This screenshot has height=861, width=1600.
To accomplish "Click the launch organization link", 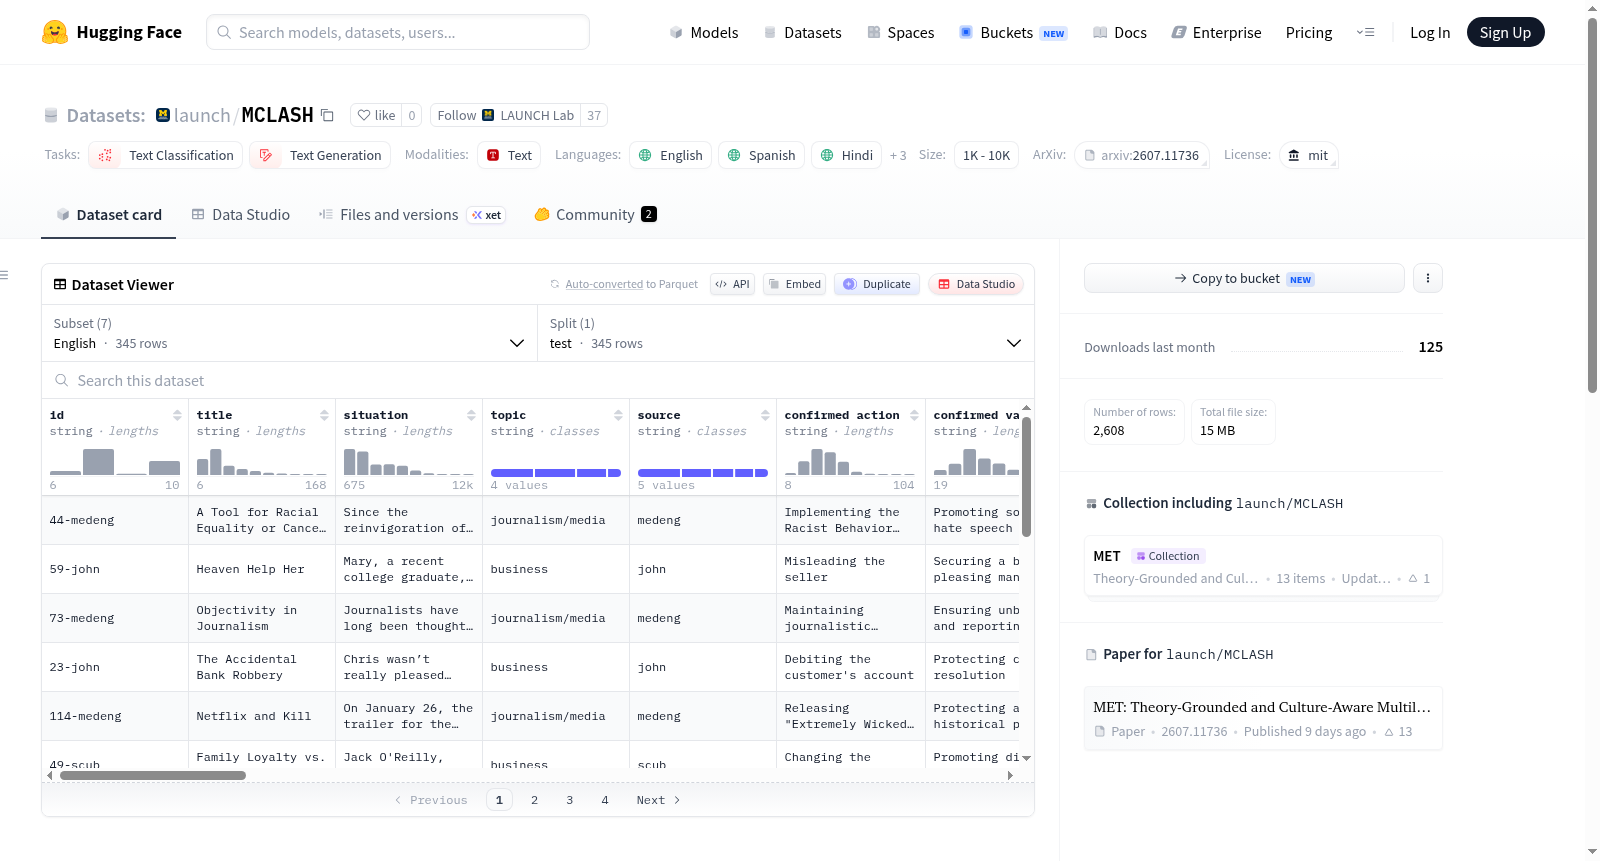I will [x=202, y=115].
